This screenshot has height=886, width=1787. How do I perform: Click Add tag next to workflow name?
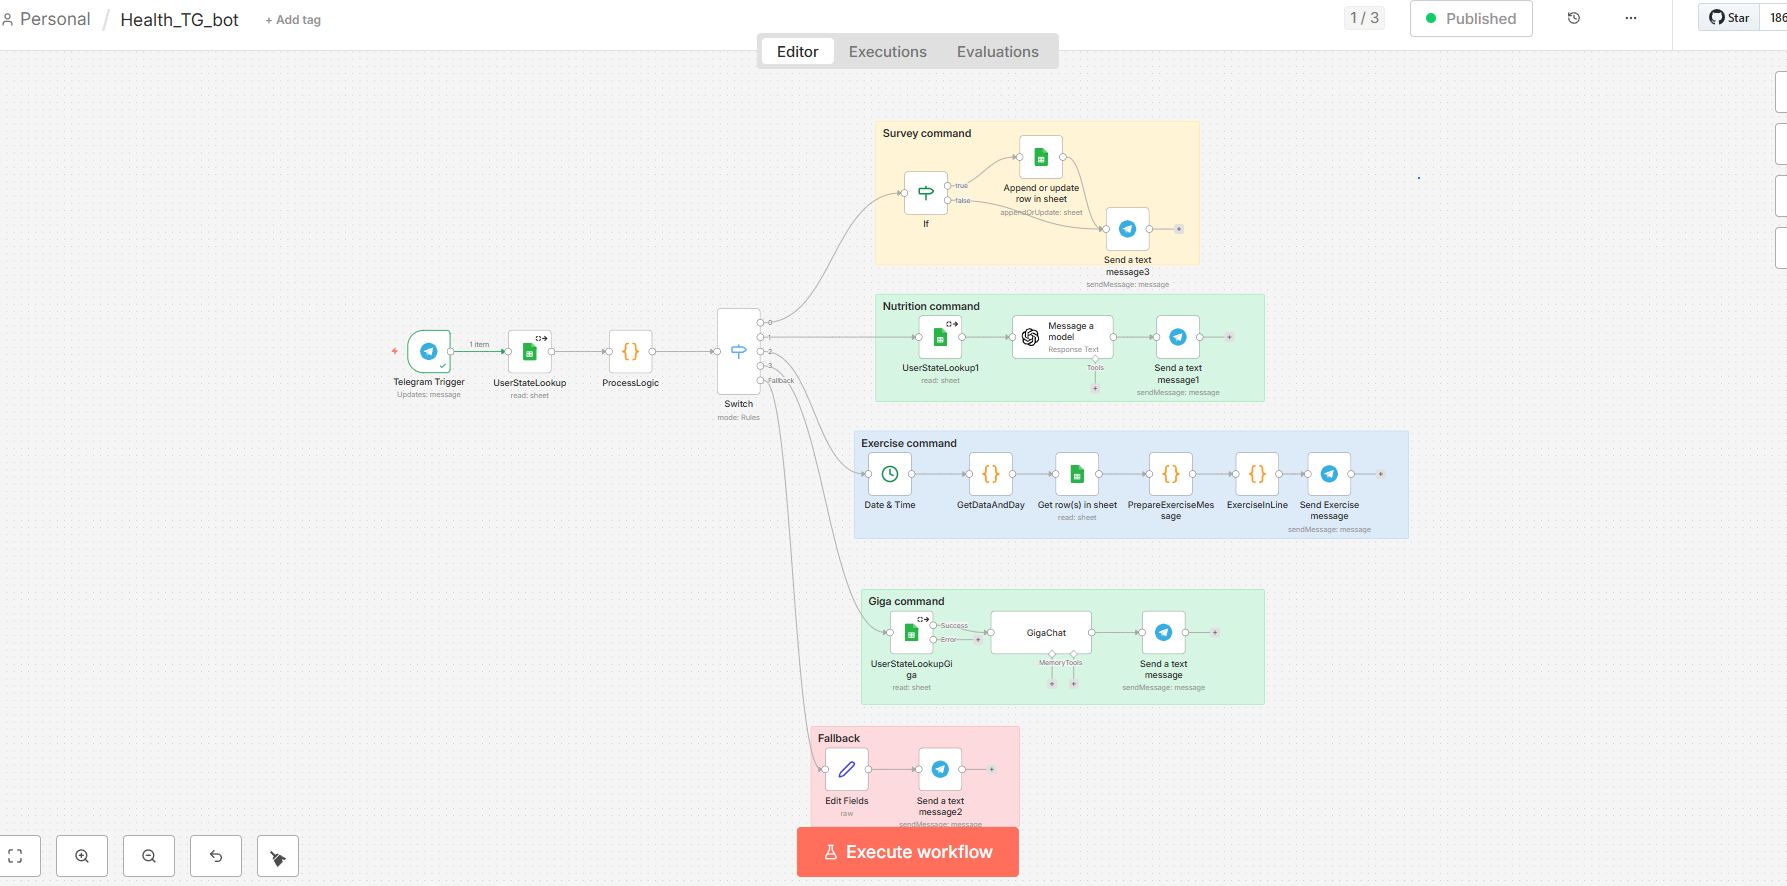pos(293,20)
